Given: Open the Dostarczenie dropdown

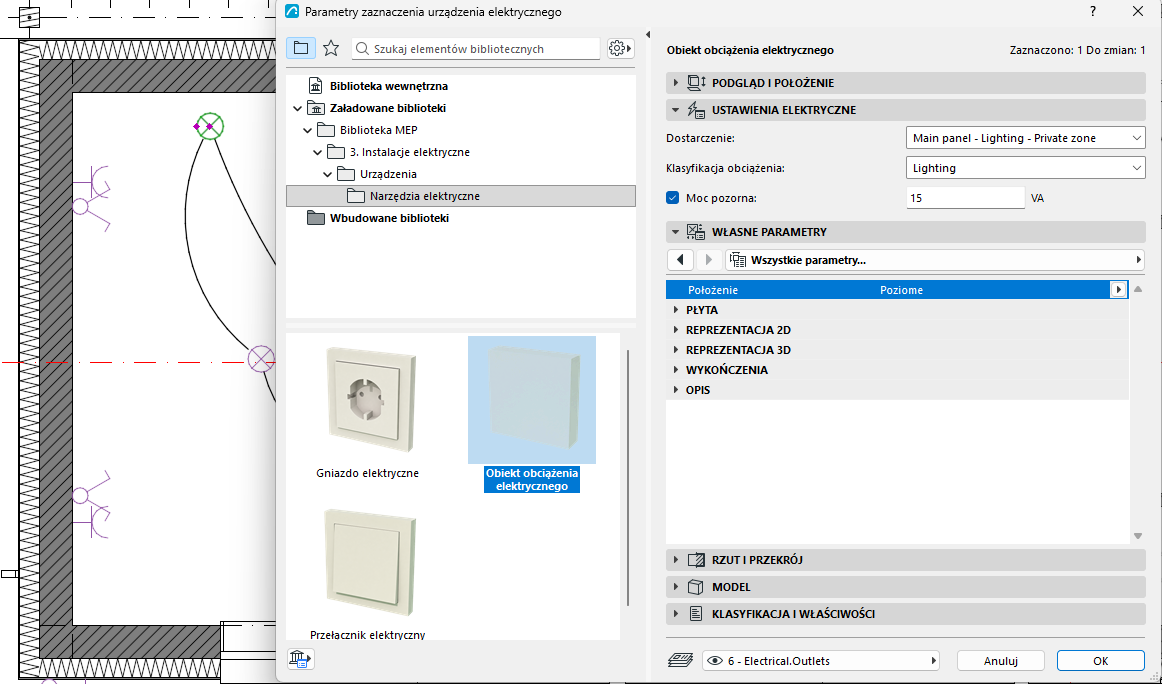Looking at the screenshot, I should [1026, 138].
